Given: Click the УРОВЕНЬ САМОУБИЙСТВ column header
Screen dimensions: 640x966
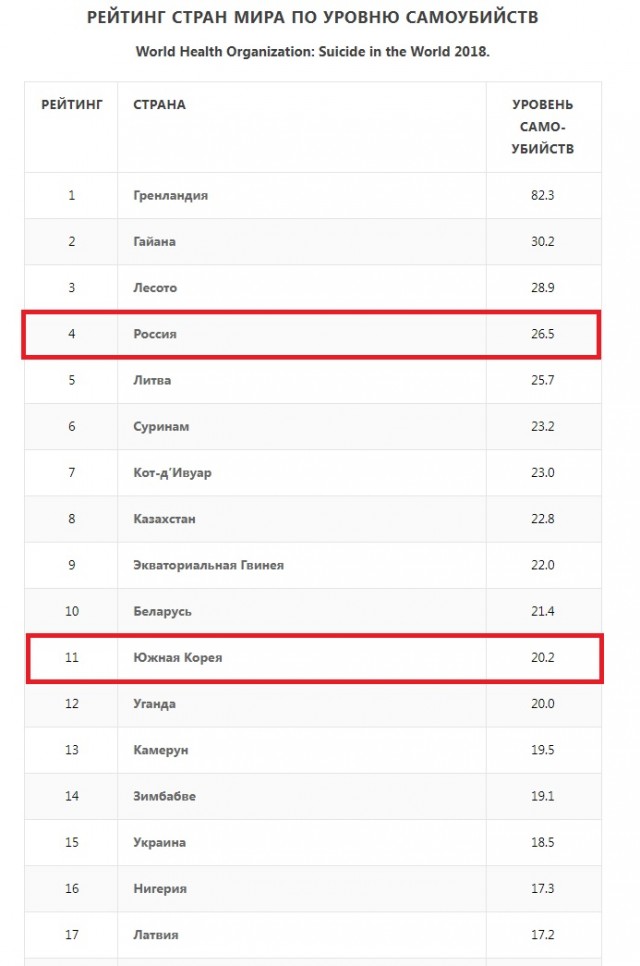Looking at the screenshot, I should (543, 127).
